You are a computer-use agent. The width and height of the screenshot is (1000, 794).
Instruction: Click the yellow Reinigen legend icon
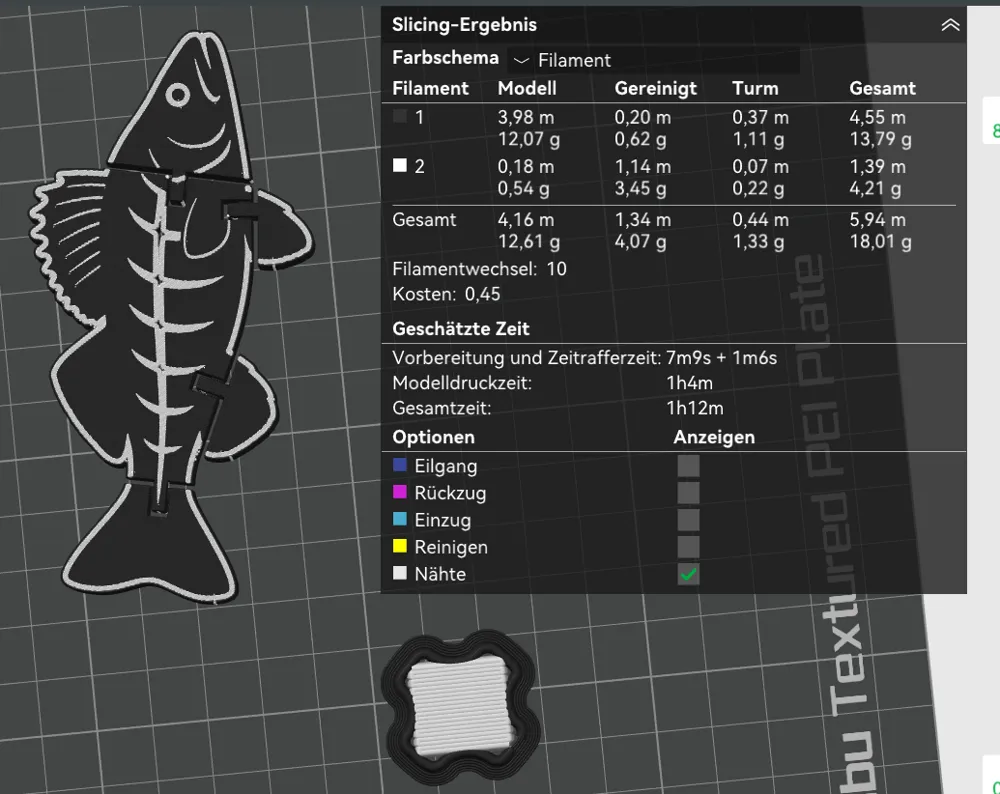pos(398,546)
